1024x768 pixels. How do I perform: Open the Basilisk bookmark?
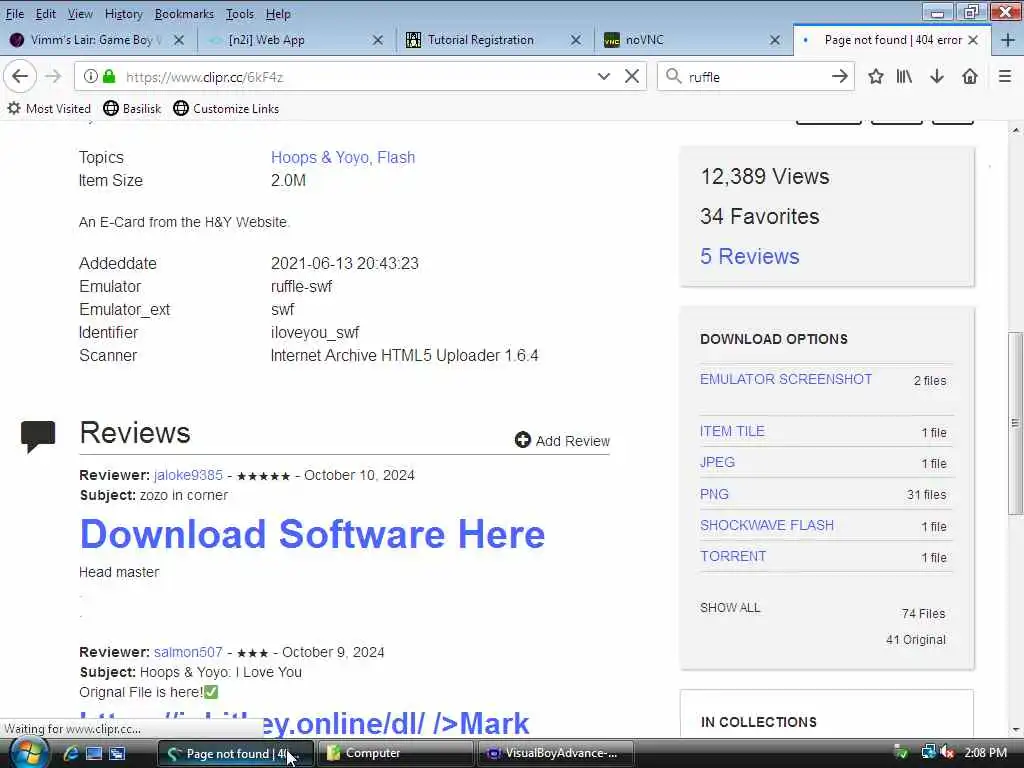(x=133, y=108)
